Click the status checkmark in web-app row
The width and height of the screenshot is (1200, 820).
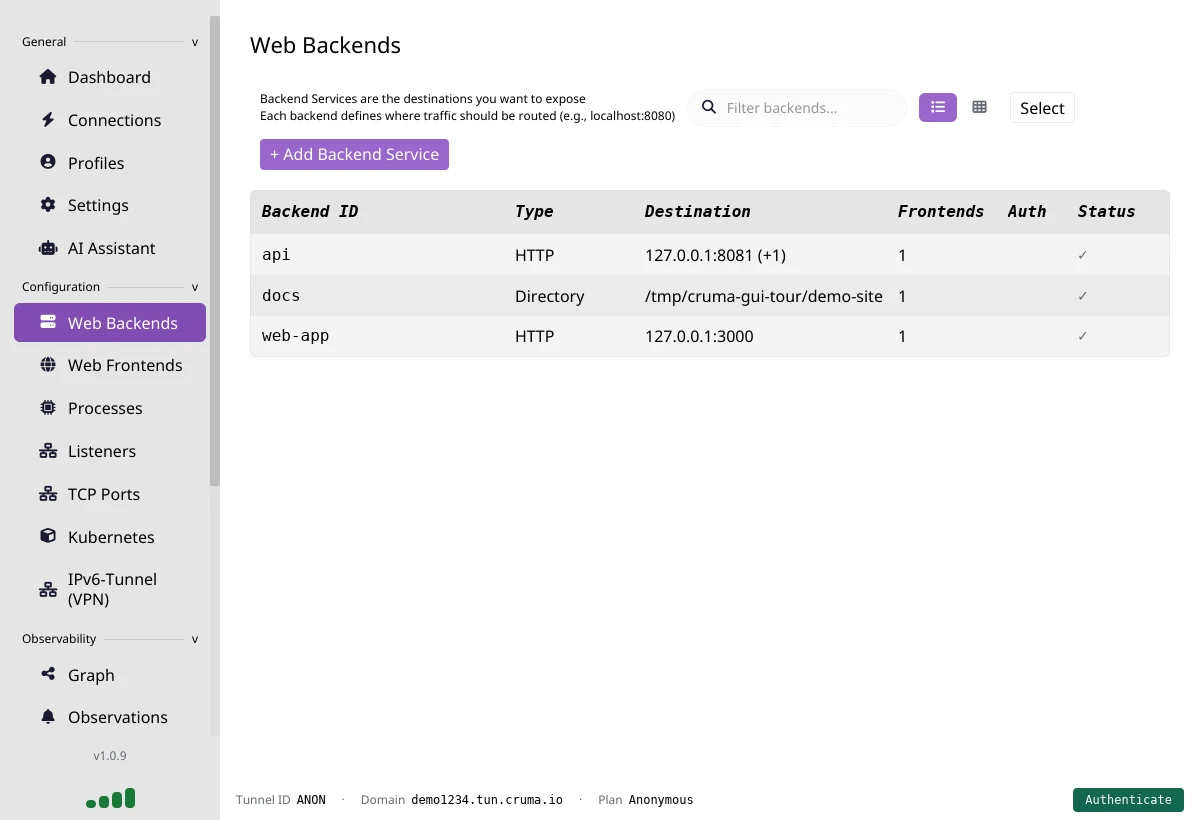click(x=1083, y=336)
